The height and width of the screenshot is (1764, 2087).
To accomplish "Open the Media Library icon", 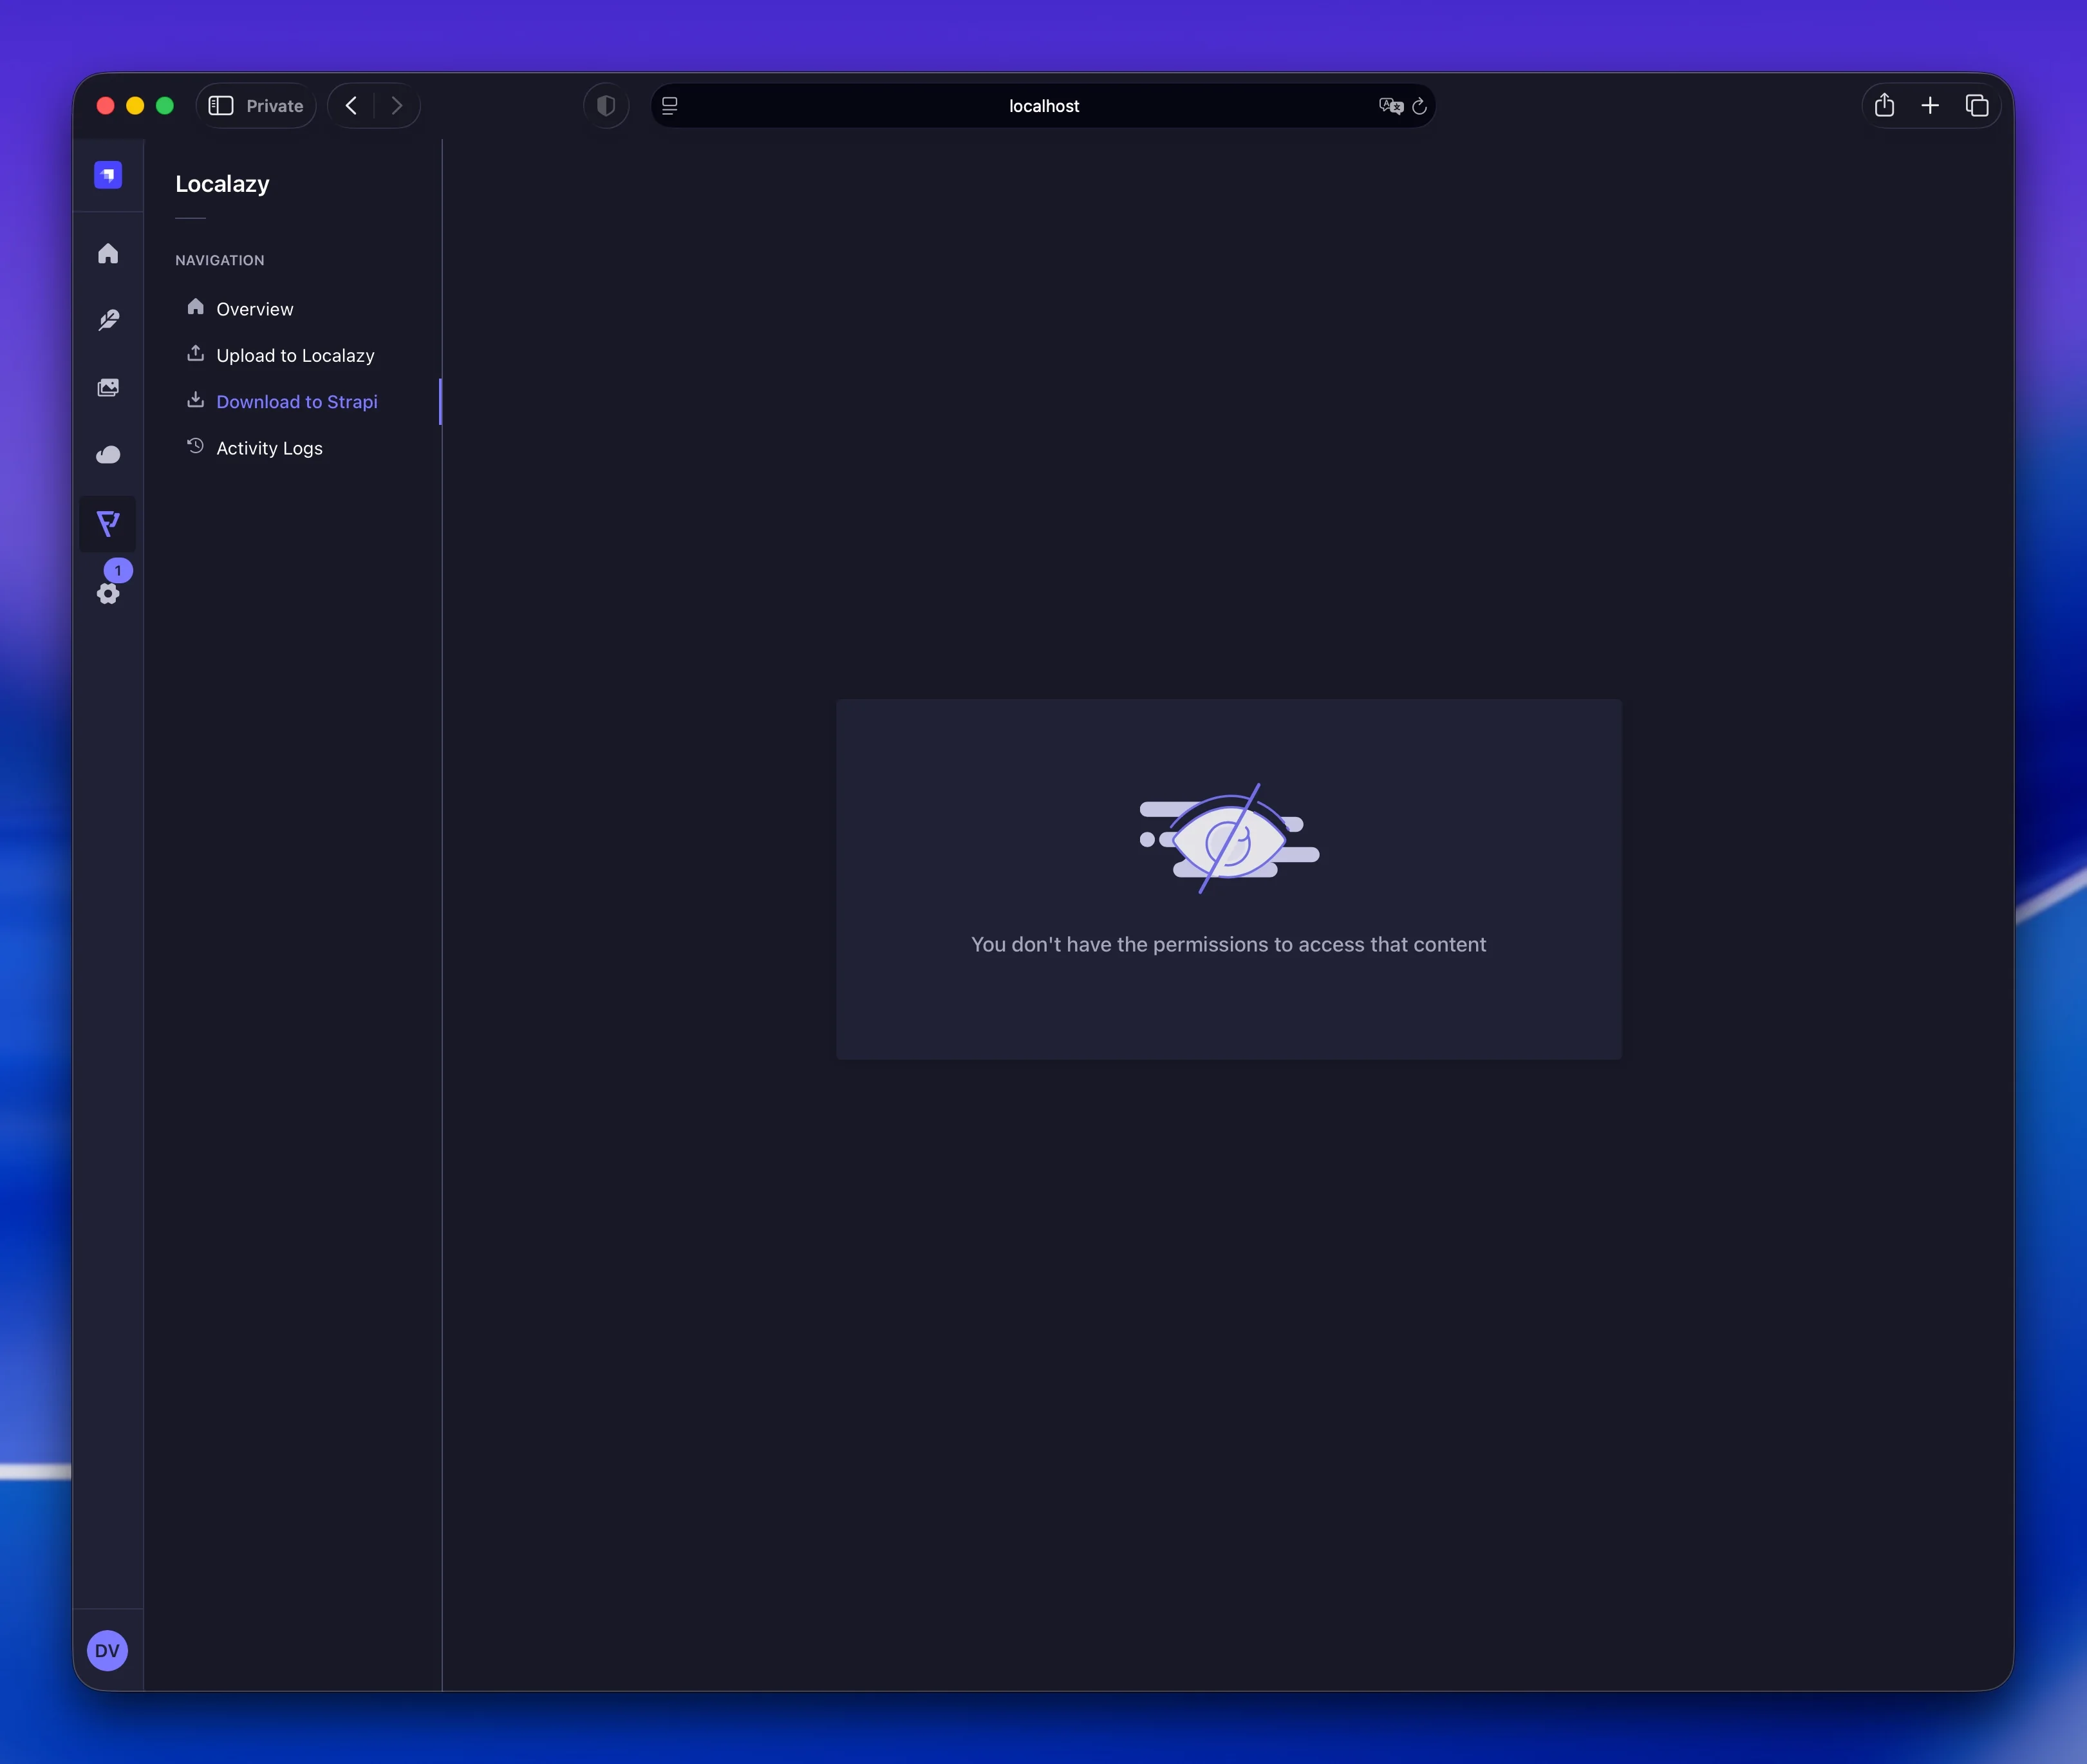I will pos(108,388).
